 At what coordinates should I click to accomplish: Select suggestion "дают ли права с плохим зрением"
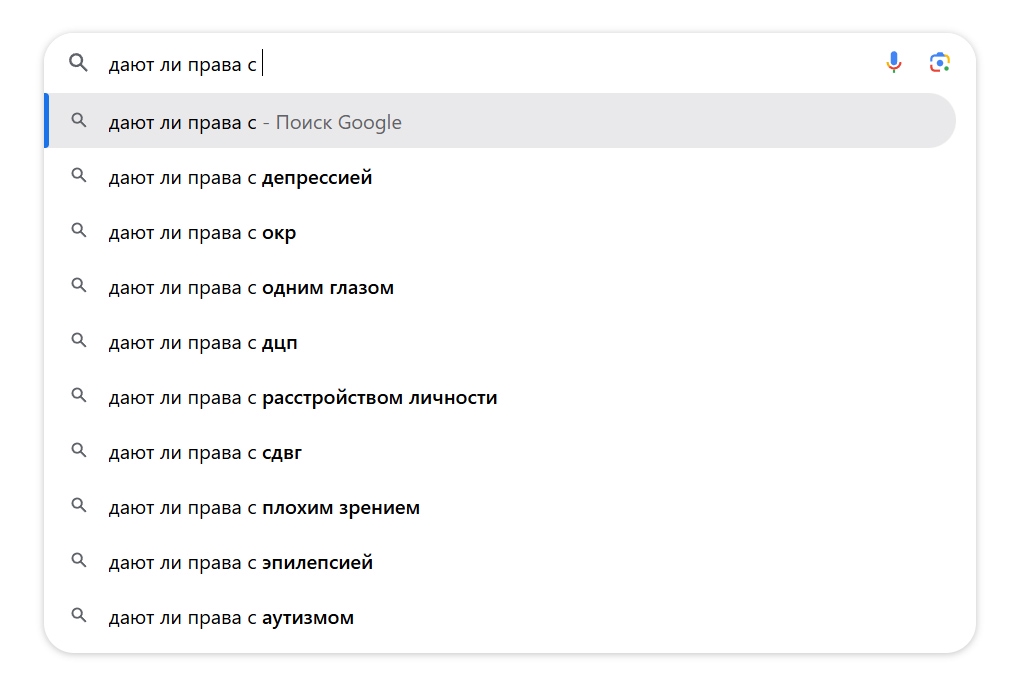click(264, 508)
